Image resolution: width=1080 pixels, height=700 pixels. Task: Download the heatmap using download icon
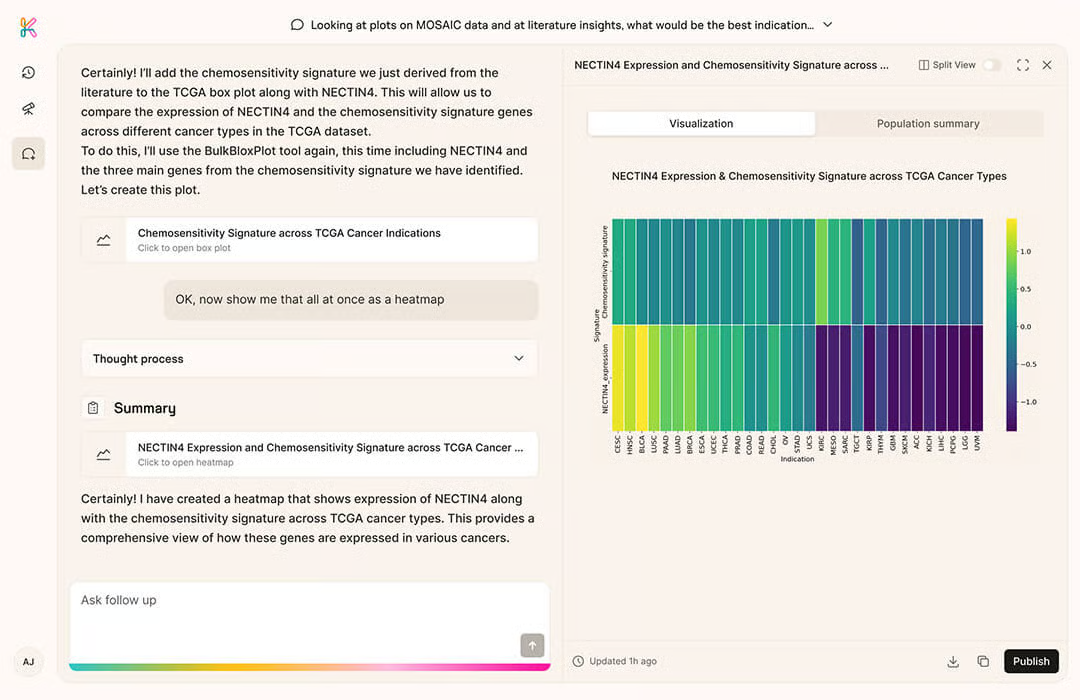953,661
